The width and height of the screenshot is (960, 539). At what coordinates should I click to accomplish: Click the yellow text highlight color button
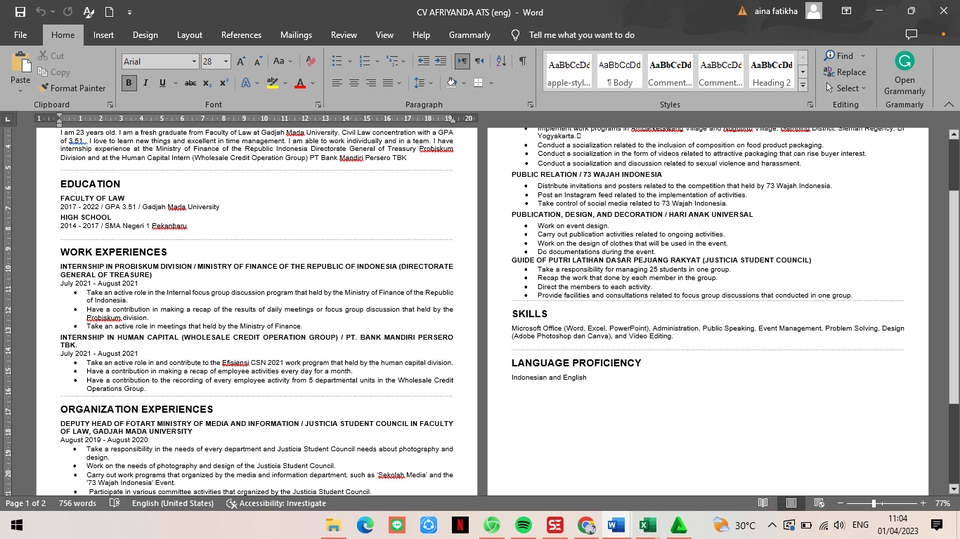272,83
